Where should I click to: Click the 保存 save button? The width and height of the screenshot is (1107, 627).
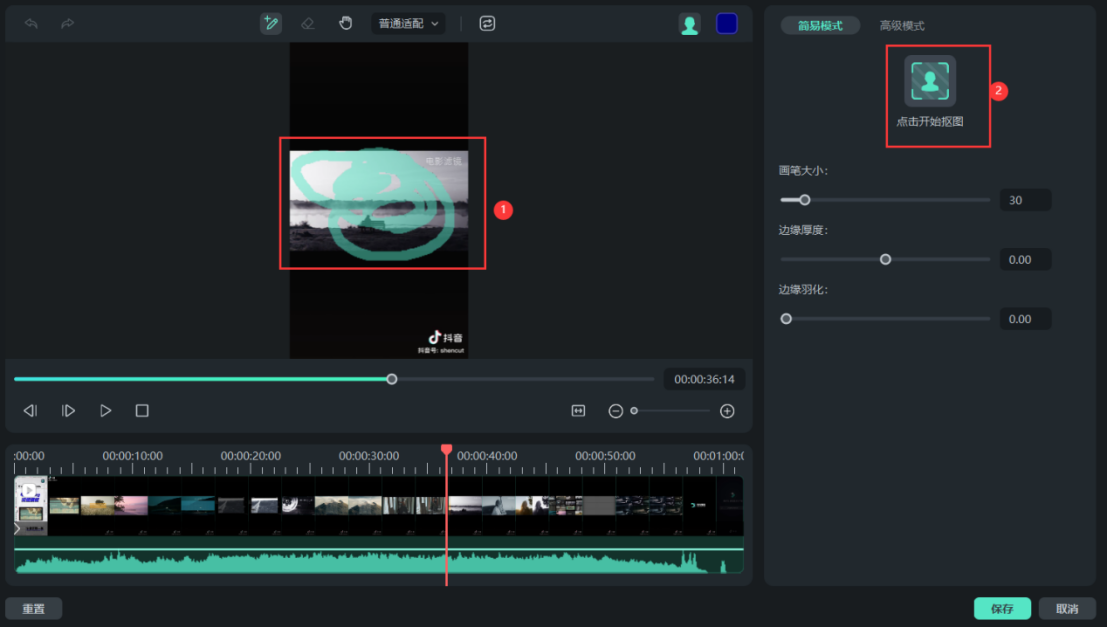tap(1002, 609)
